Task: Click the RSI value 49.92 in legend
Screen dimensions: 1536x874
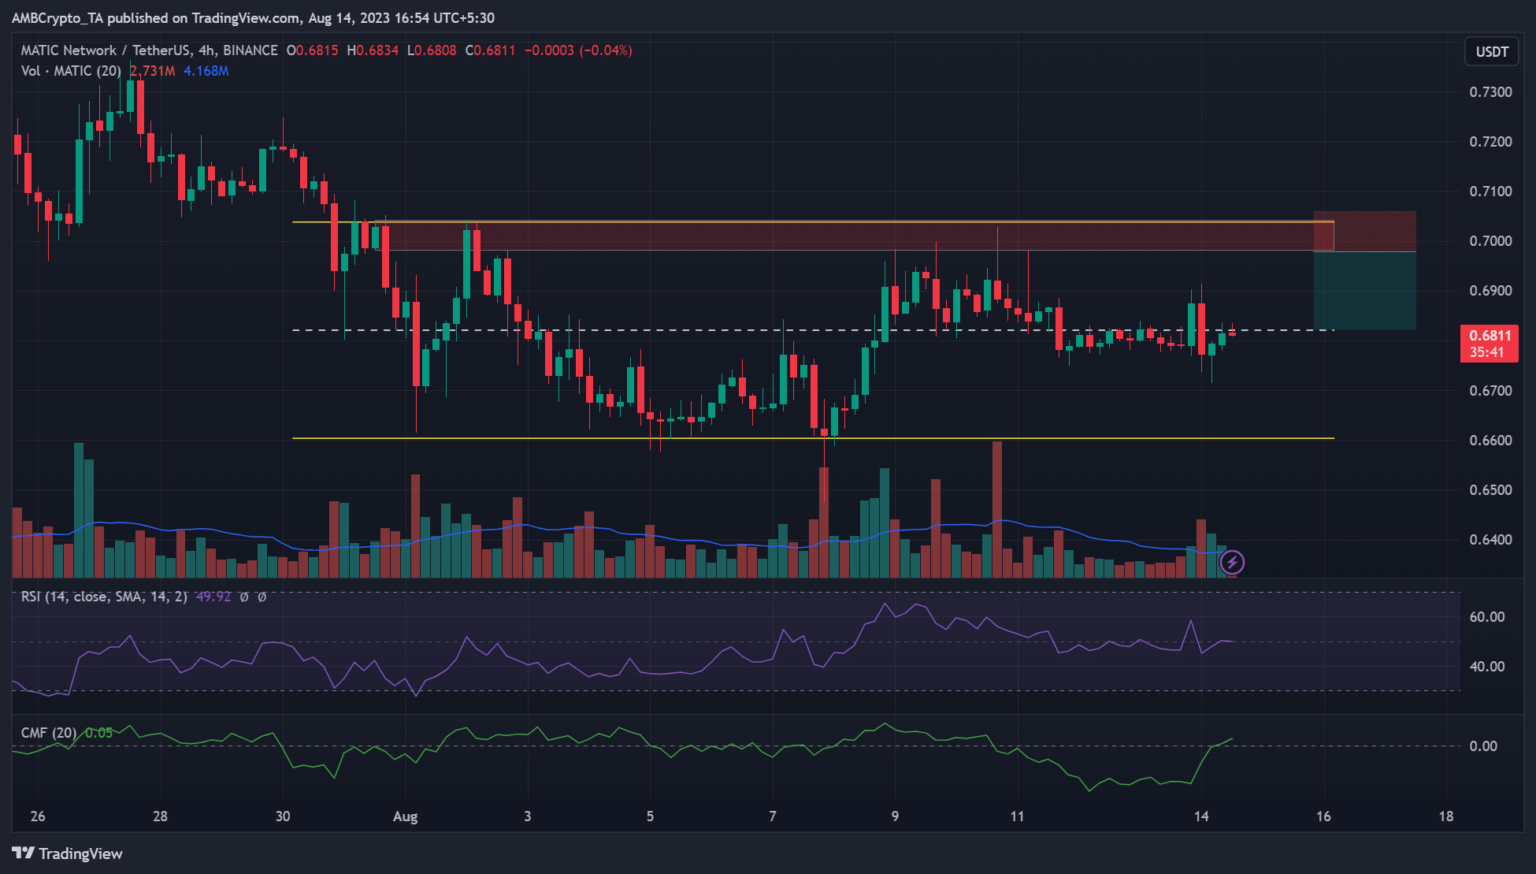Action: coord(213,596)
